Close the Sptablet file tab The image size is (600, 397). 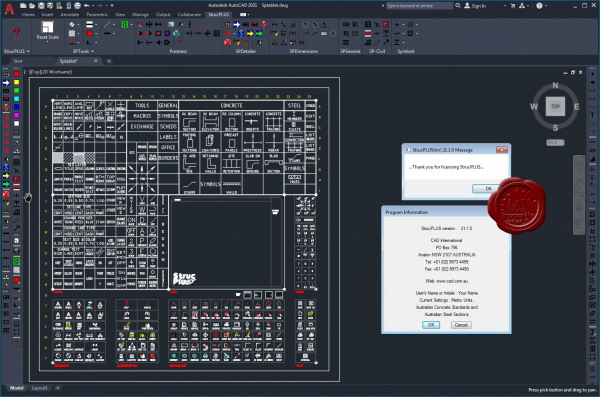(x=96, y=60)
